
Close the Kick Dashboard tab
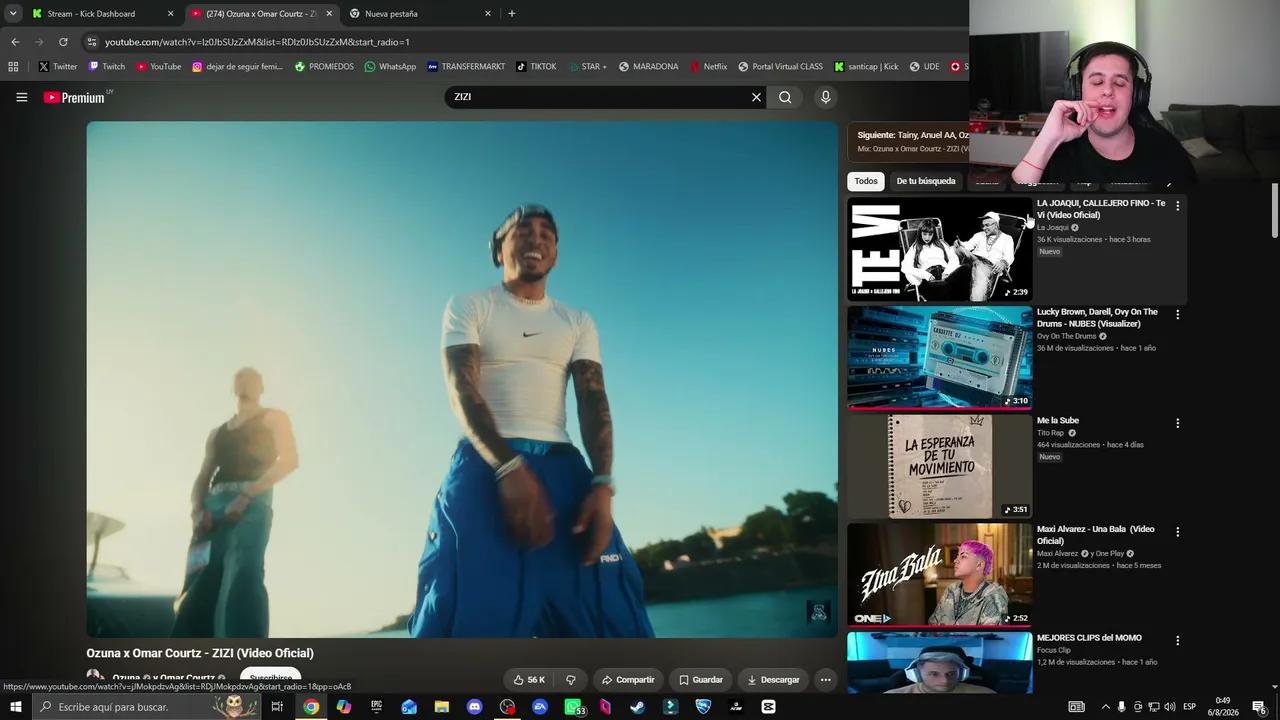[x=170, y=14]
